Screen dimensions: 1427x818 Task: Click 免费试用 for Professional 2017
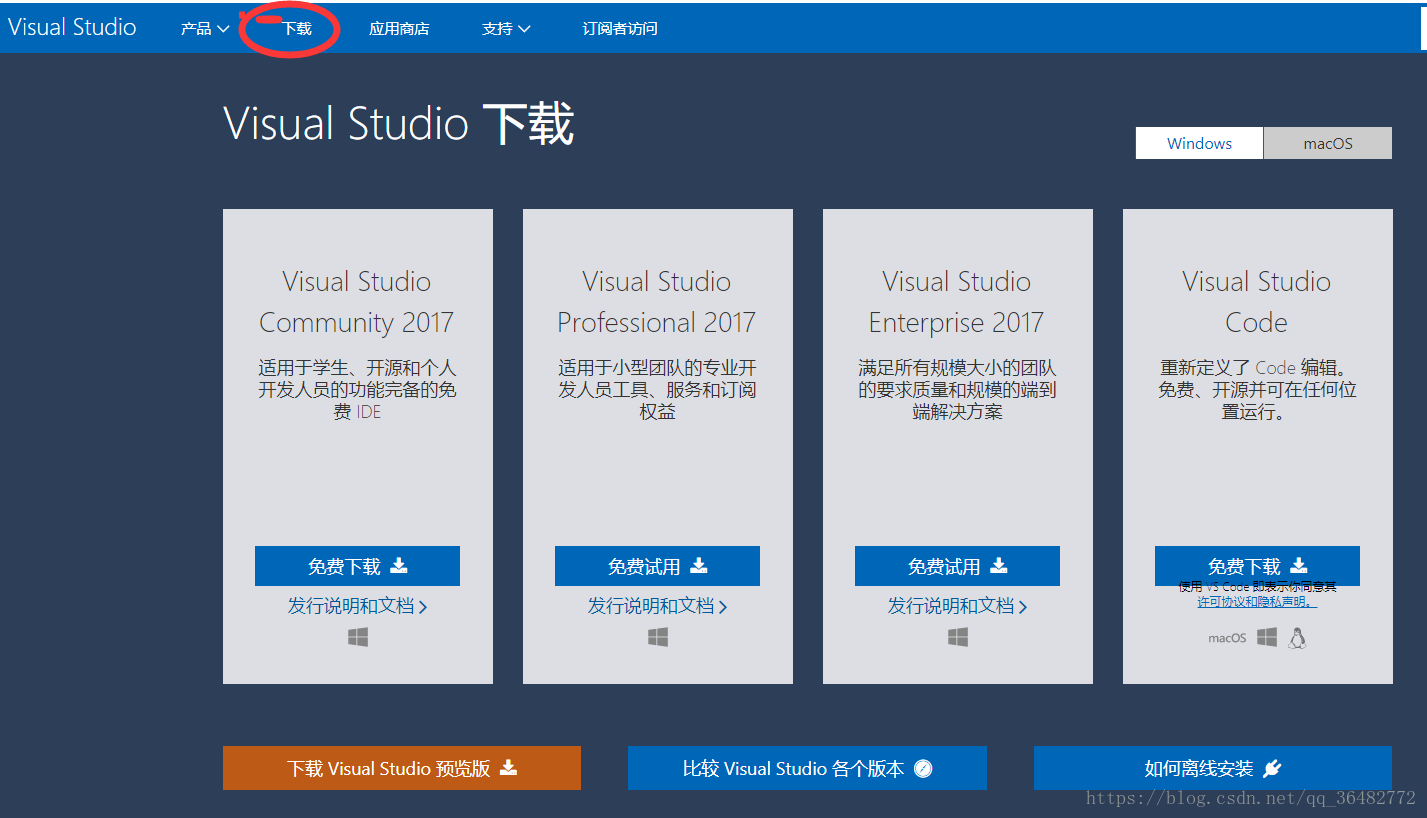tap(657, 566)
